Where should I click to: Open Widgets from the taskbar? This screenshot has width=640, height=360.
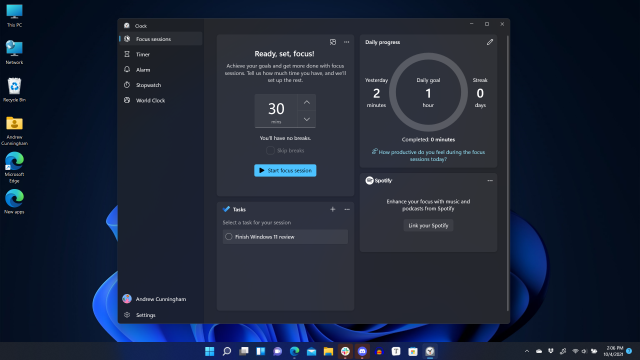click(260, 351)
